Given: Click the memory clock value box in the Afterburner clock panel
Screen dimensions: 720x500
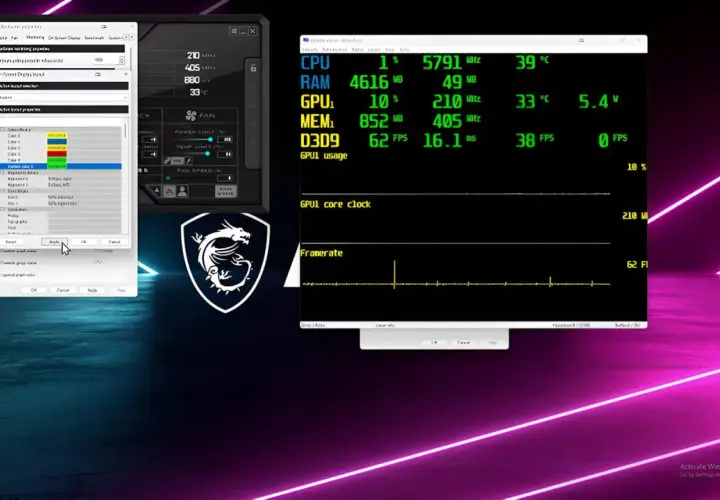Looking at the screenshot, I should [x=149, y=154].
